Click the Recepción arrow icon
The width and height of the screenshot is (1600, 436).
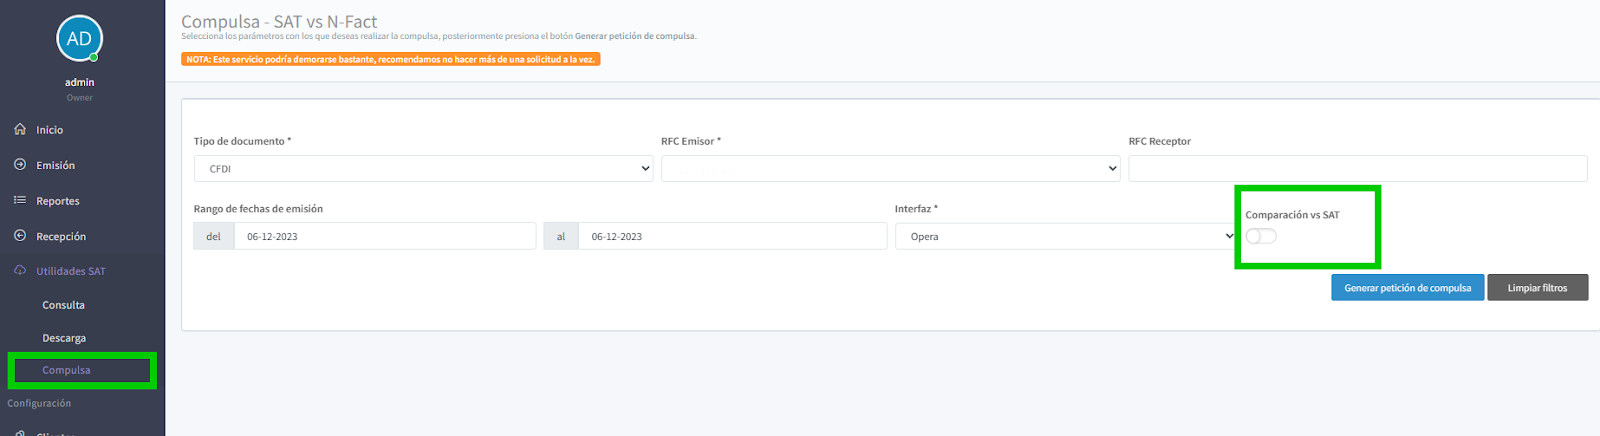click(x=20, y=236)
